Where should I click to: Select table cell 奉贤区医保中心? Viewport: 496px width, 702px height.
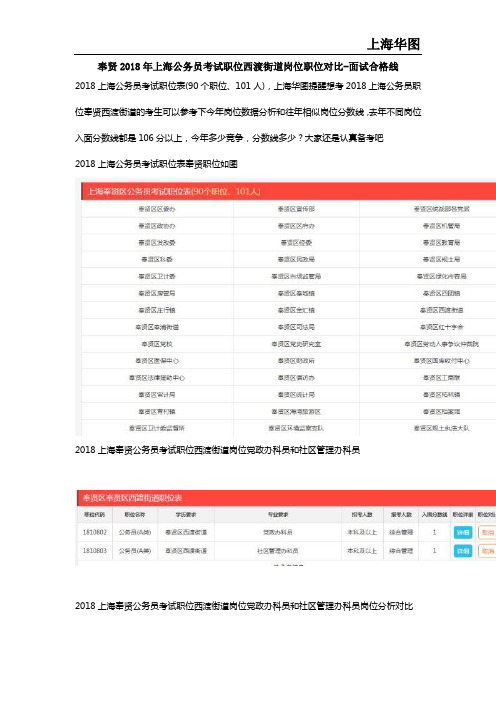pyautogui.click(x=157, y=360)
